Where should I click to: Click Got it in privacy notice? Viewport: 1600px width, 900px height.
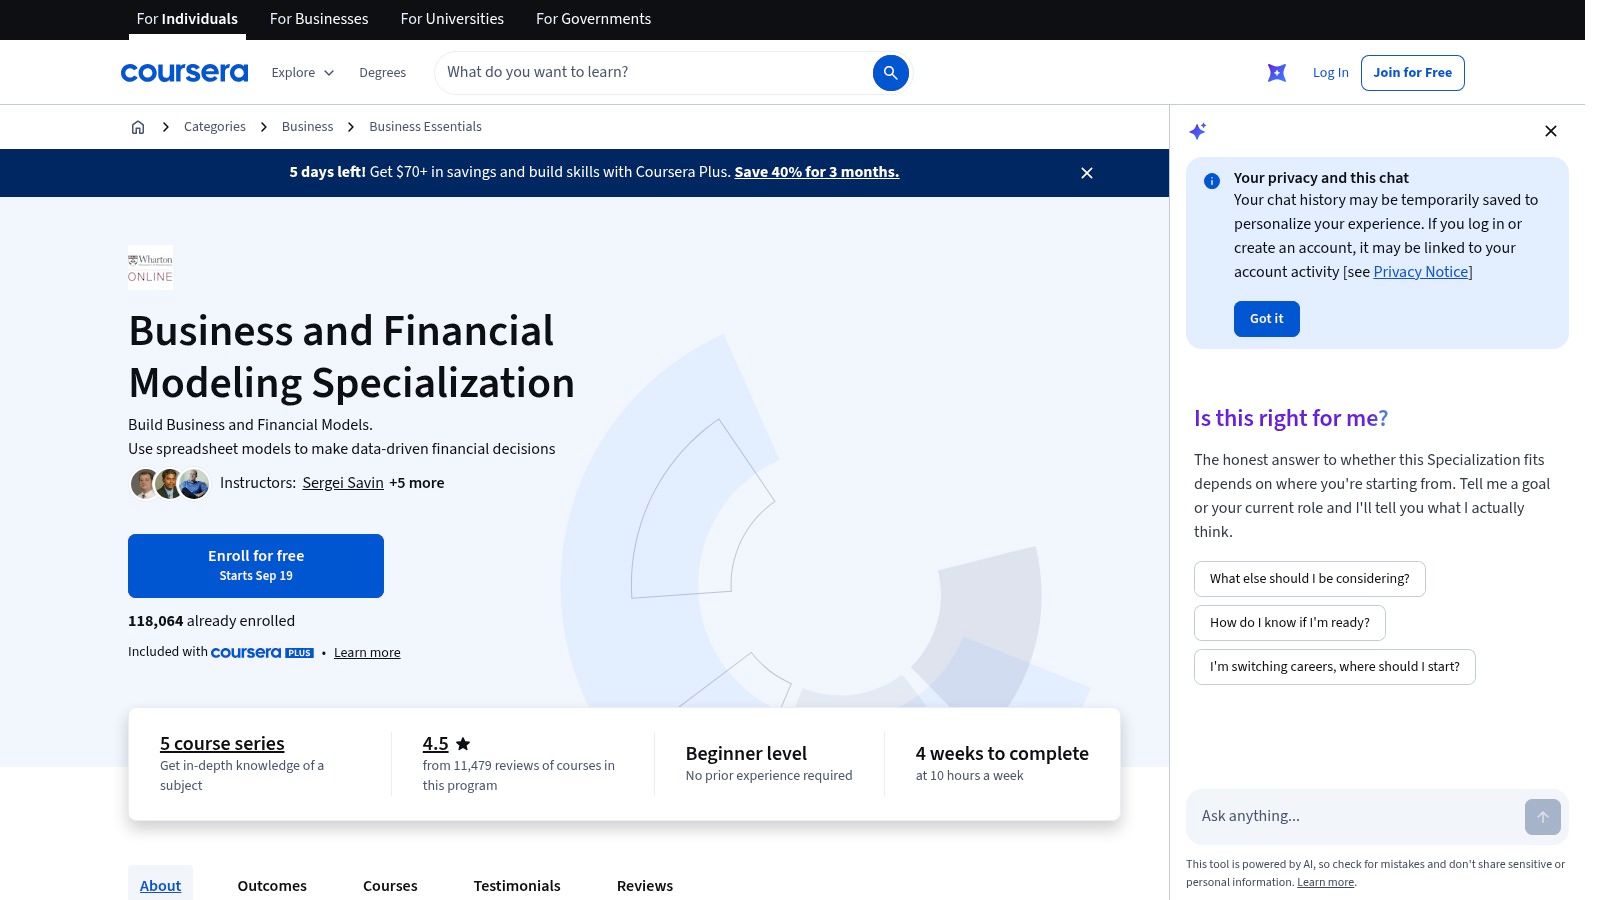(x=1266, y=319)
